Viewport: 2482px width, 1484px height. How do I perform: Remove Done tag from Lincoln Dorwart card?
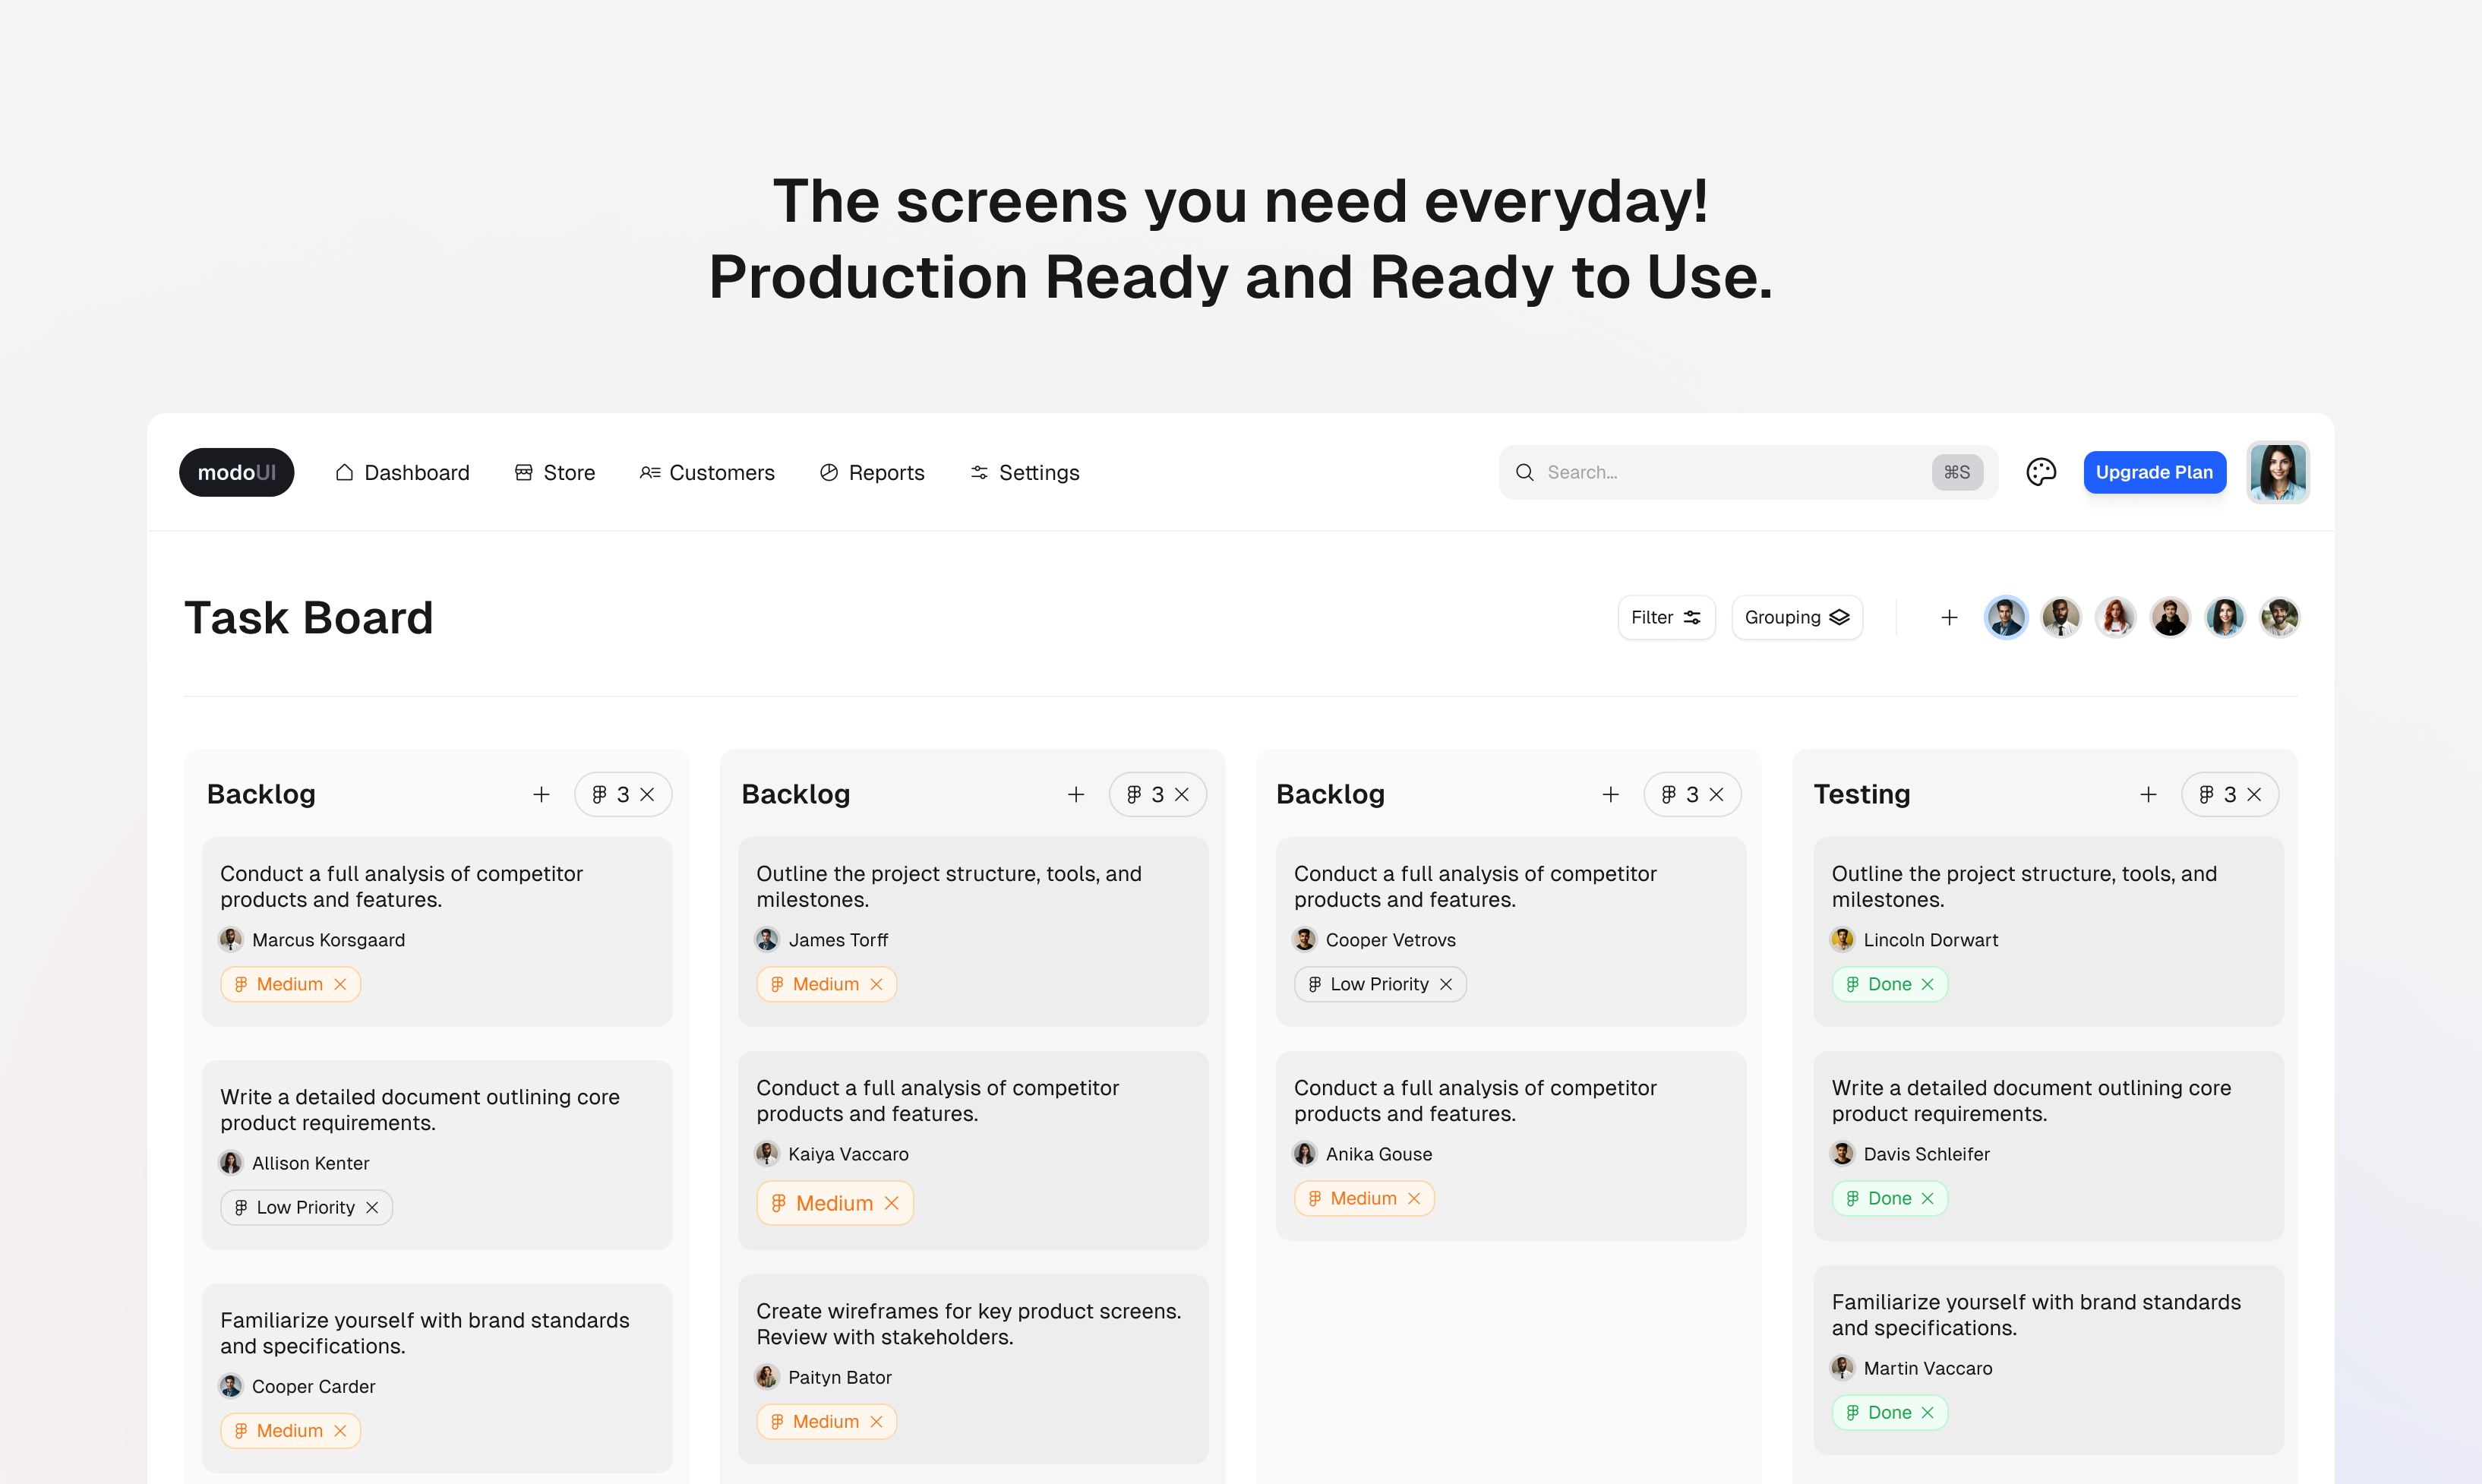click(x=1928, y=984)
